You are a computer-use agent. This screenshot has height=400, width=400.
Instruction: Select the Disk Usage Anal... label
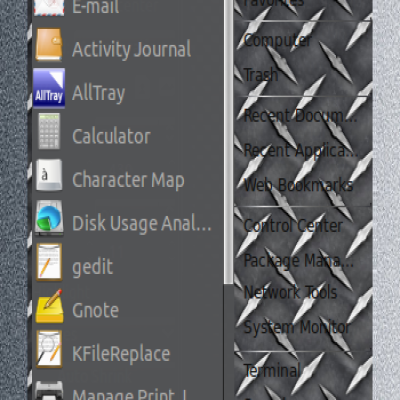[142, 223]
